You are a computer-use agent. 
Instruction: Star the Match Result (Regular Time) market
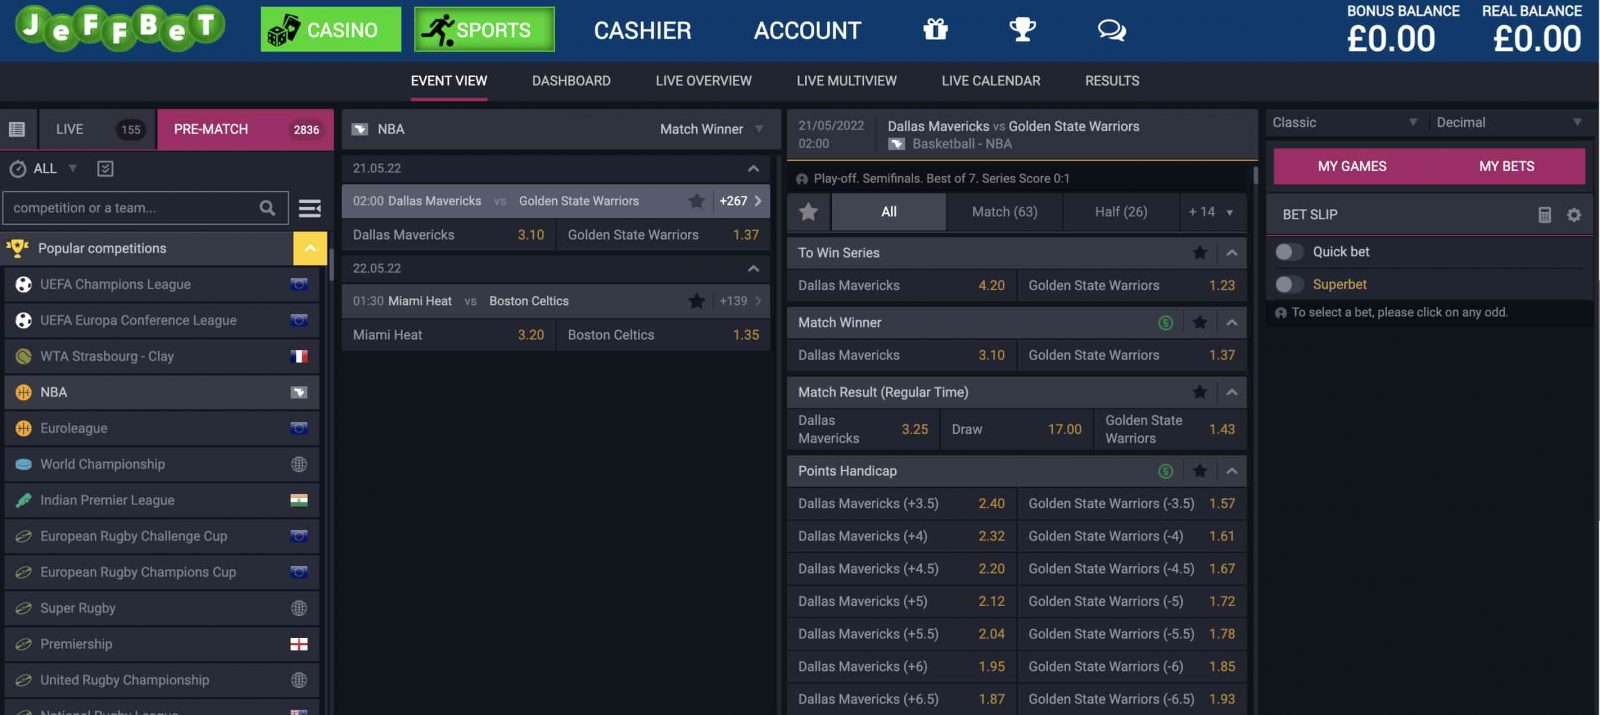[x=1200, y=392]
